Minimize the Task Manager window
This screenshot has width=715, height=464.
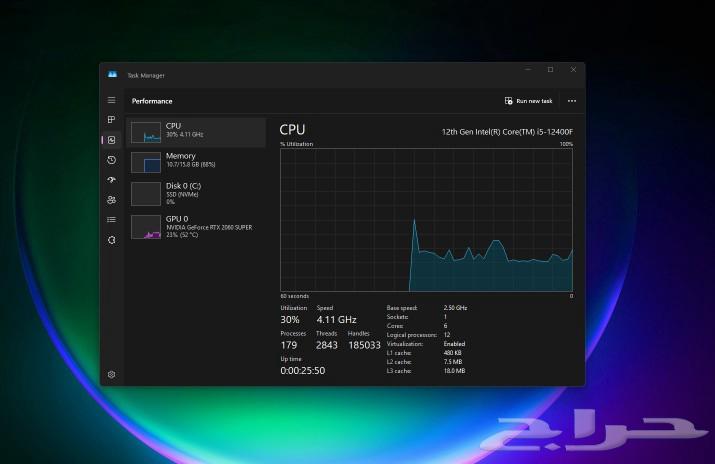527,70
